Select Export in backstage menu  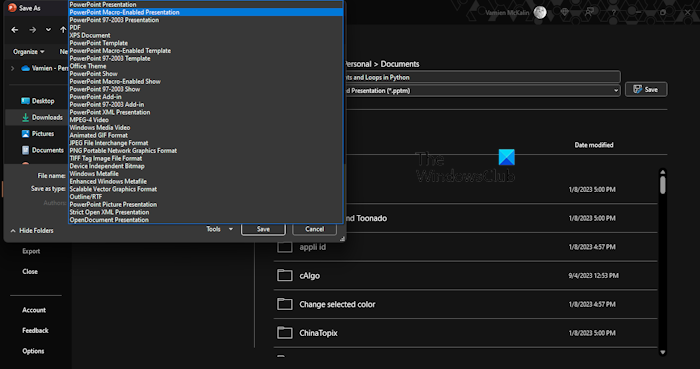(x=31, y=251)
